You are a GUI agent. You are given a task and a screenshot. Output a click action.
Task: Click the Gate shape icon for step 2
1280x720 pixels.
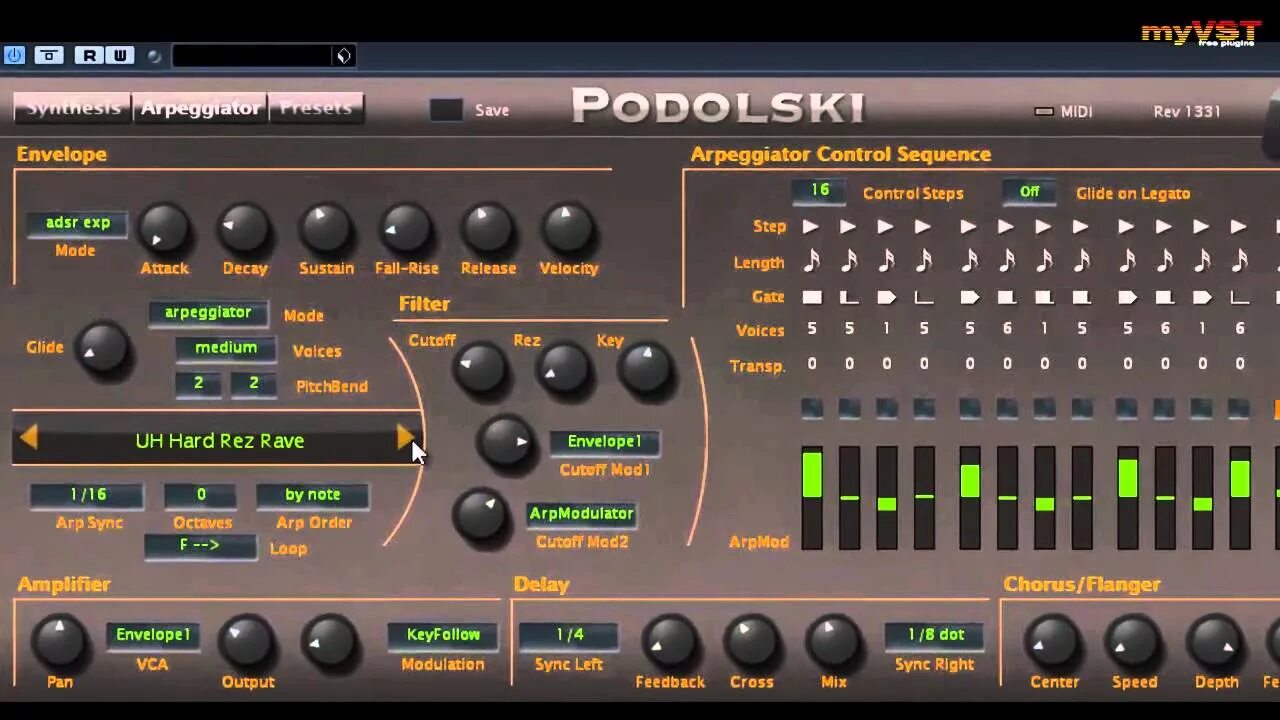click(x=849, y=297)
